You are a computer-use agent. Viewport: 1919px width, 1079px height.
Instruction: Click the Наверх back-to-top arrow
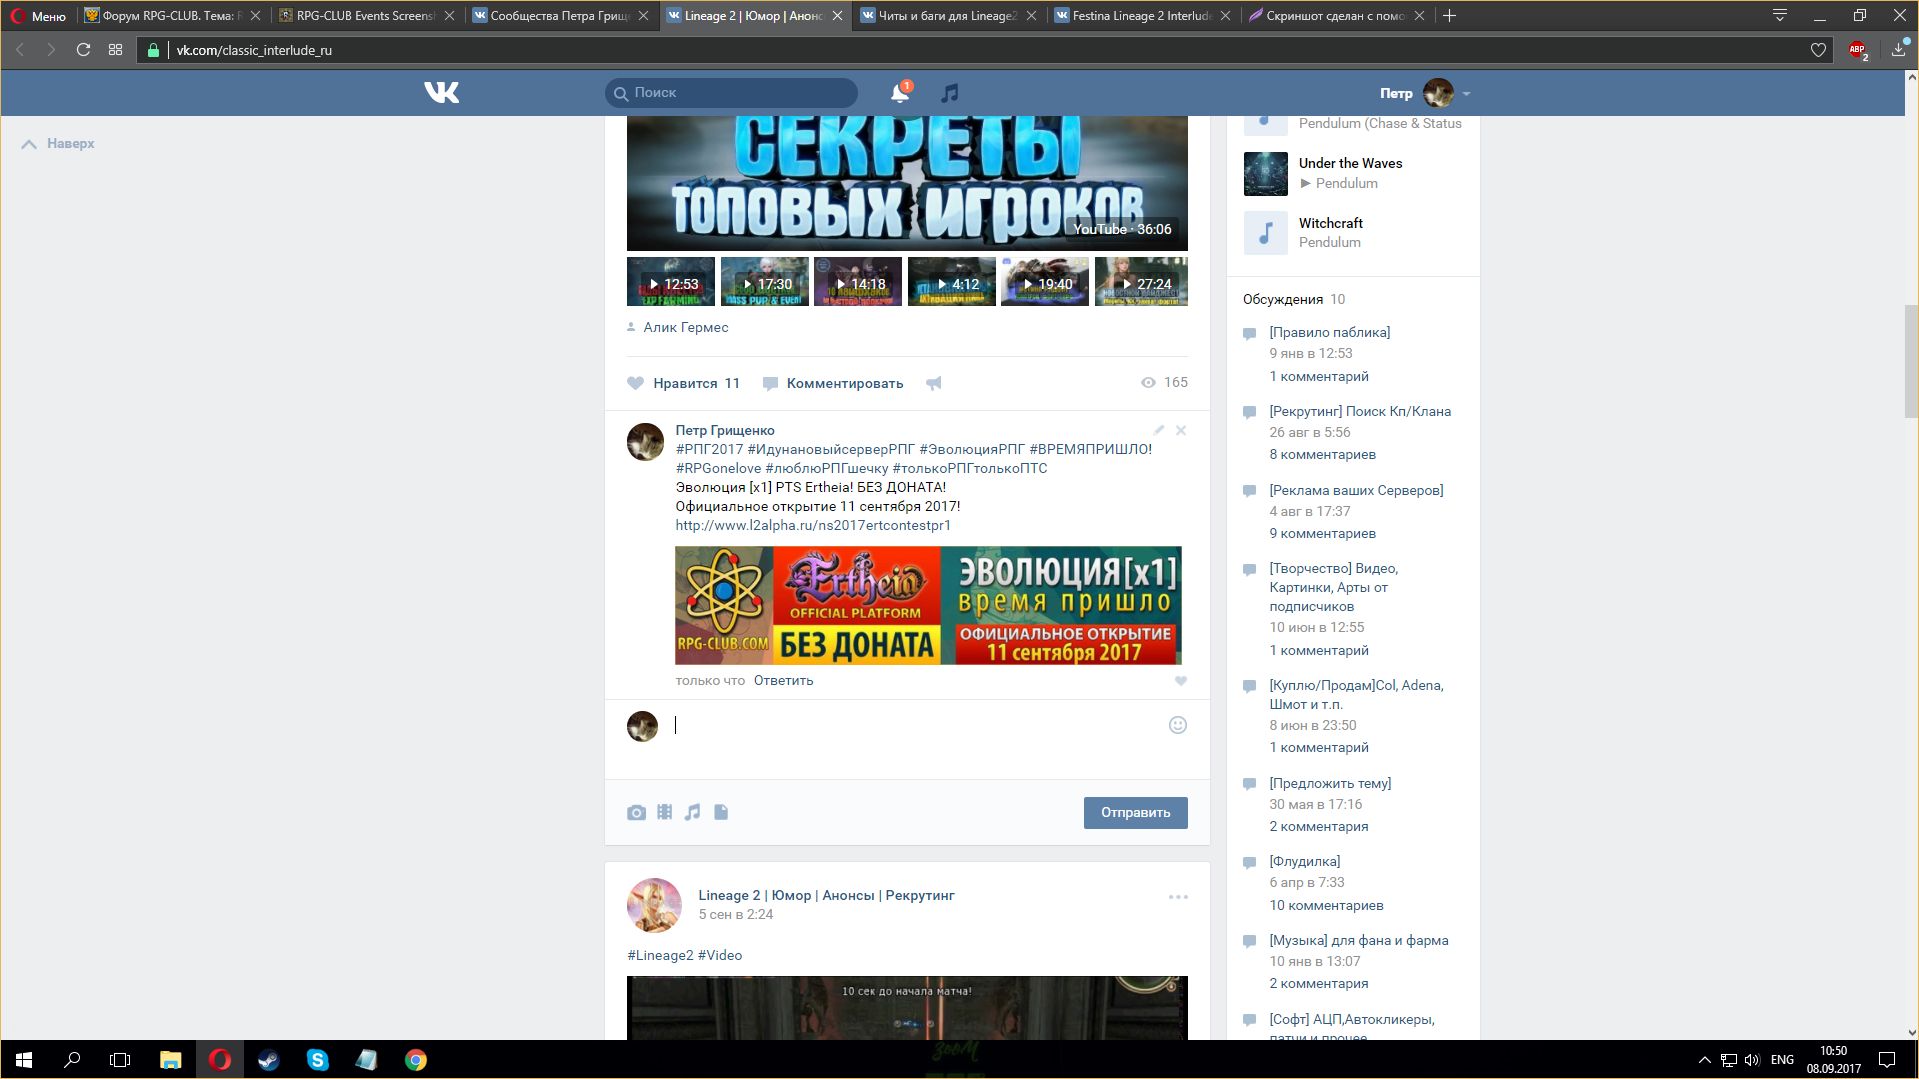tap(58, 143)
